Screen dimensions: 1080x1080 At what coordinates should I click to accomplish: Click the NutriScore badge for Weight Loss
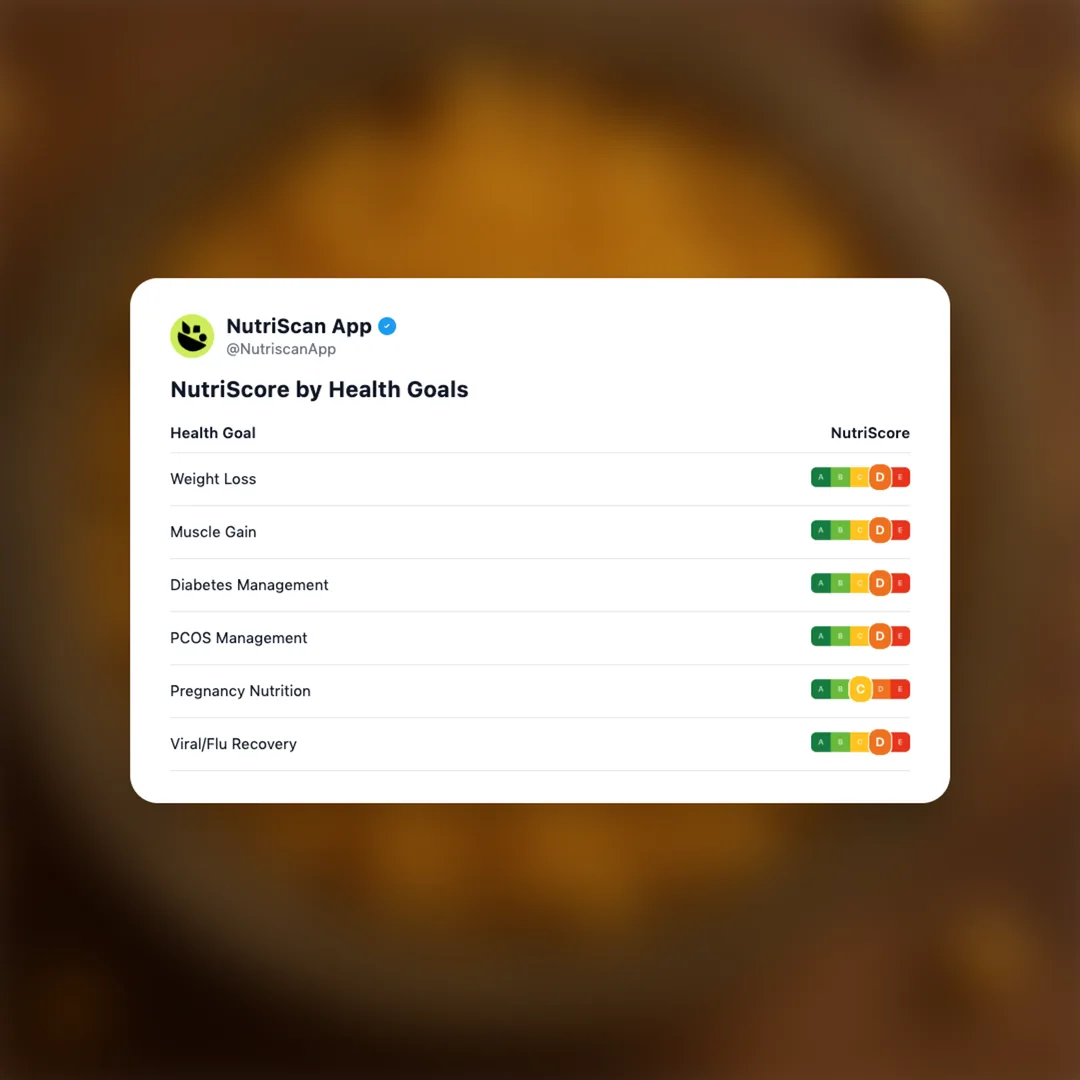(x=860, y=478)
